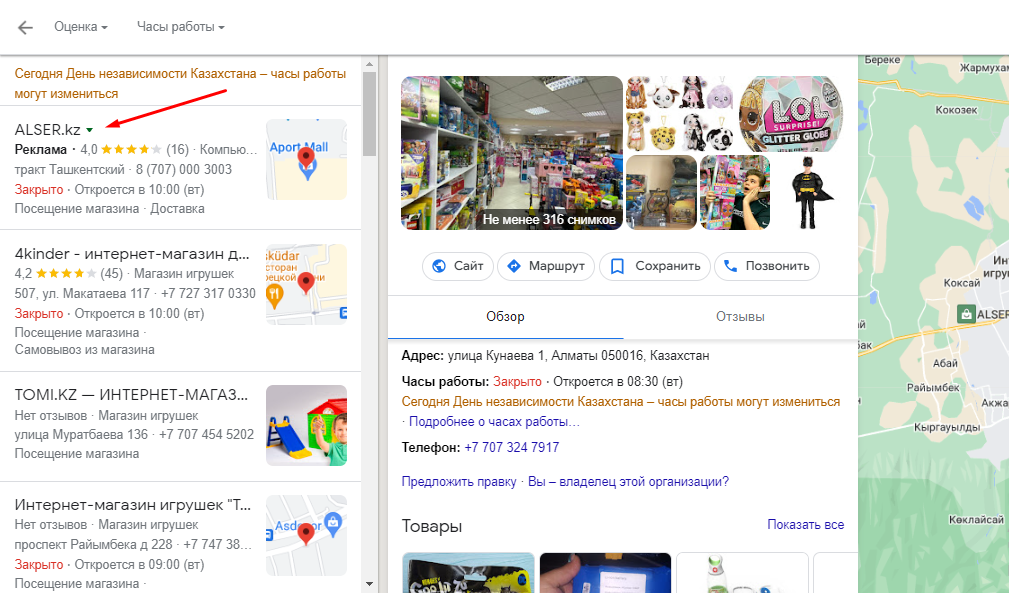Click the Маршрут directions button
1009x593 pixels.
(x=546, y=266)
